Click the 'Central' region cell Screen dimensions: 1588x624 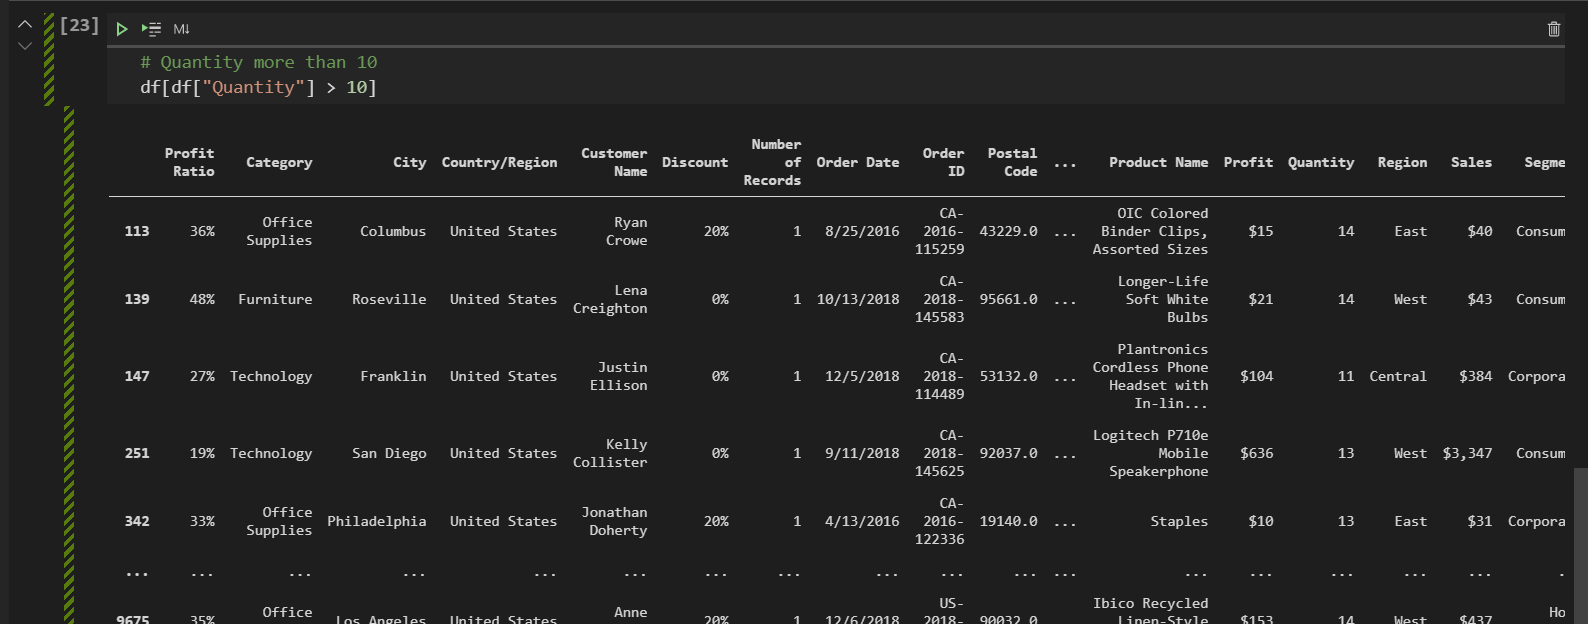click(1398, 376)
